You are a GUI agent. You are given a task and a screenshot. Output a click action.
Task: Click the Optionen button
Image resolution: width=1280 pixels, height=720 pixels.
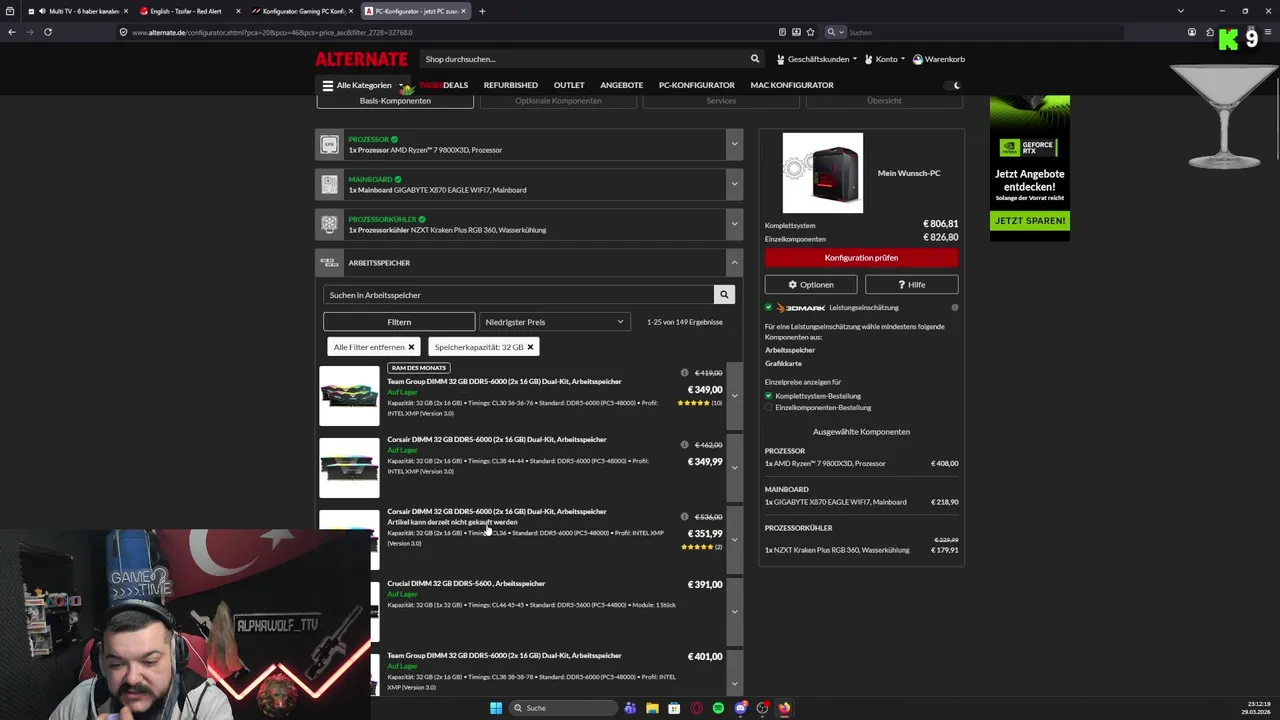click(811, 285)
